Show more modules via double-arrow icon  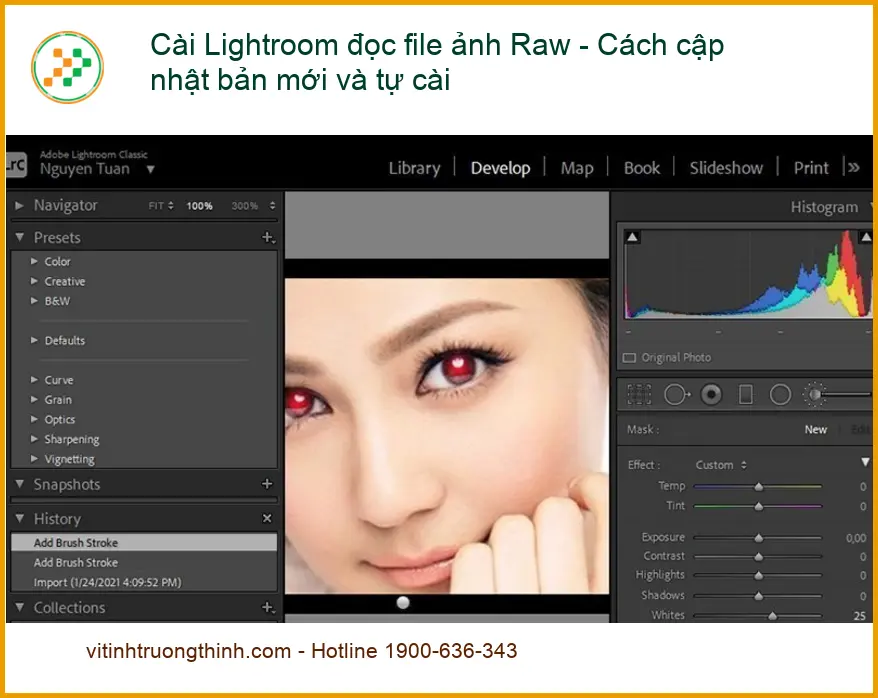point(853,167)
